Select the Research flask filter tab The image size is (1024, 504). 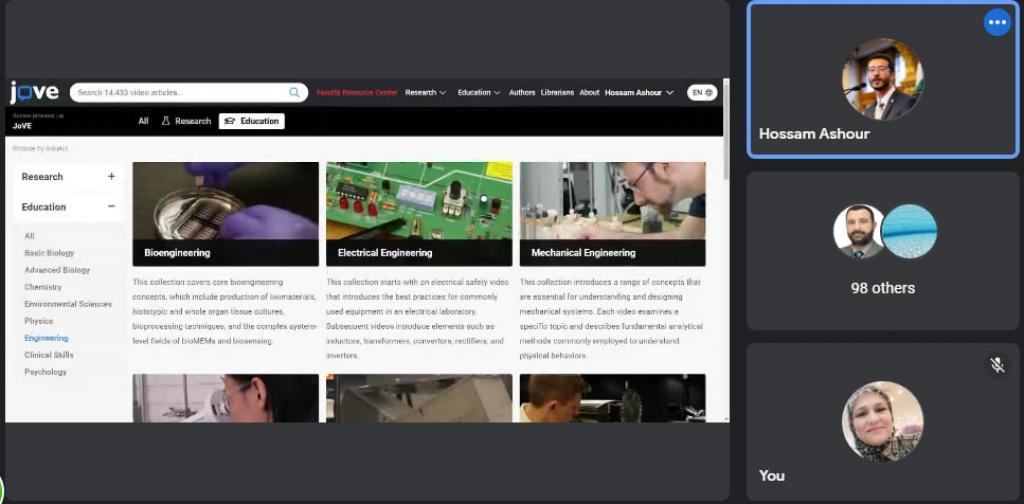(x=186, y=121)
